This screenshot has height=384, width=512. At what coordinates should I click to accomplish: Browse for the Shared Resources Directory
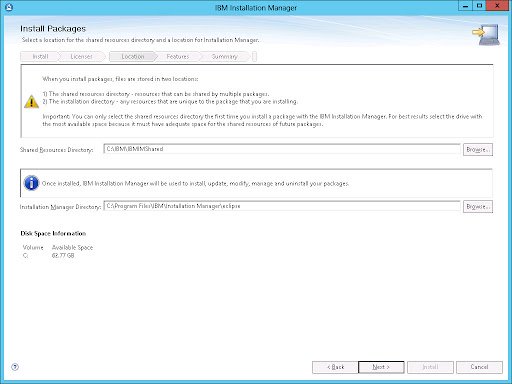click(x=478, y=150)
